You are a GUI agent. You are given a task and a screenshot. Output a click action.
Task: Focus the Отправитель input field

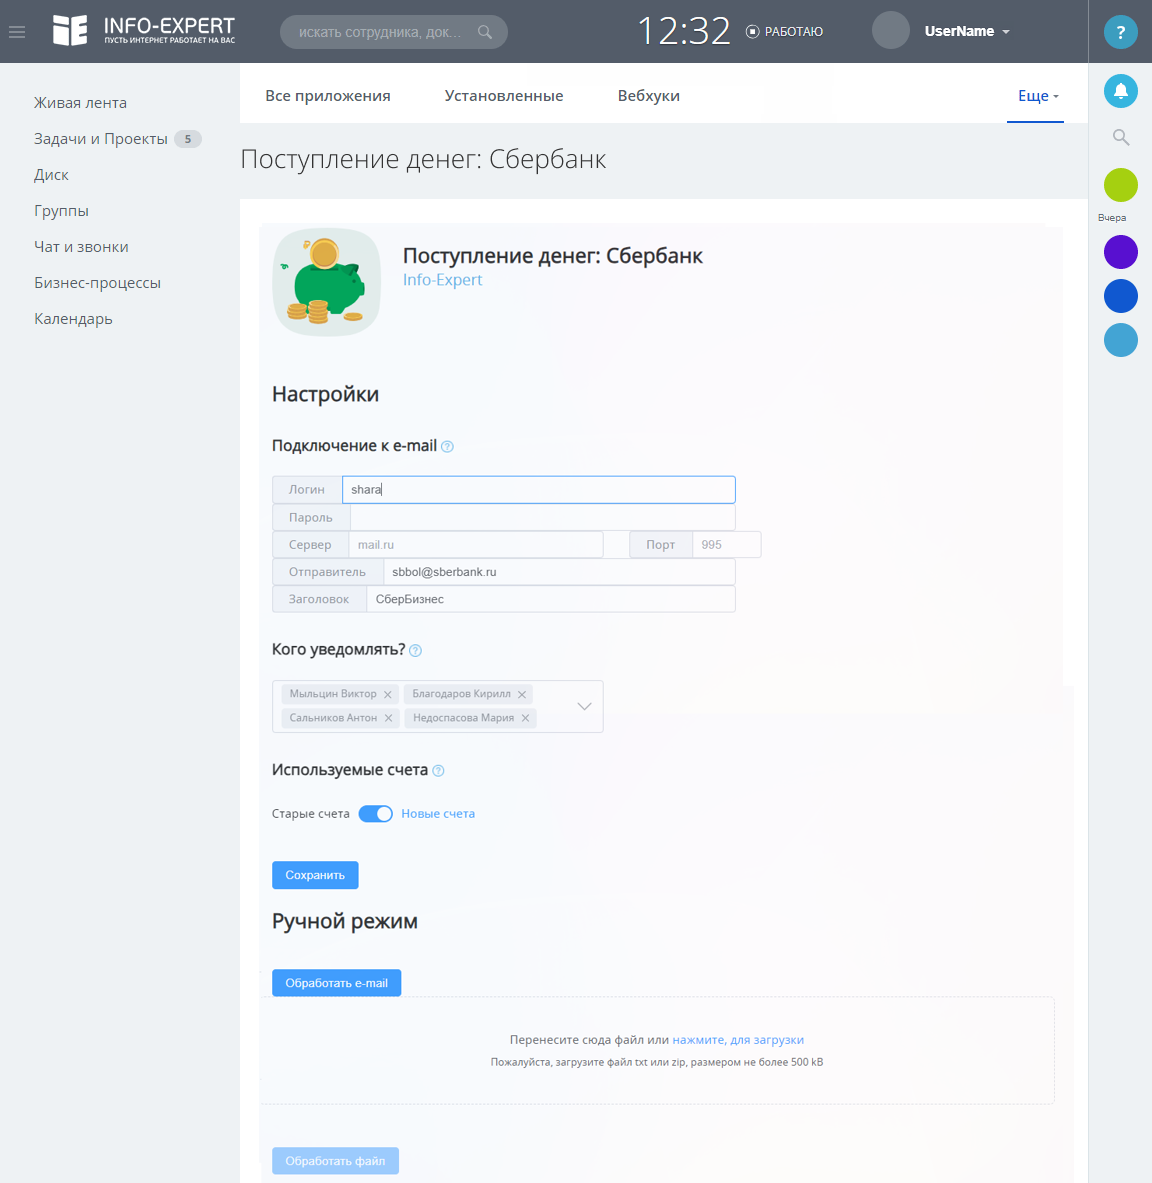point(559,572)
